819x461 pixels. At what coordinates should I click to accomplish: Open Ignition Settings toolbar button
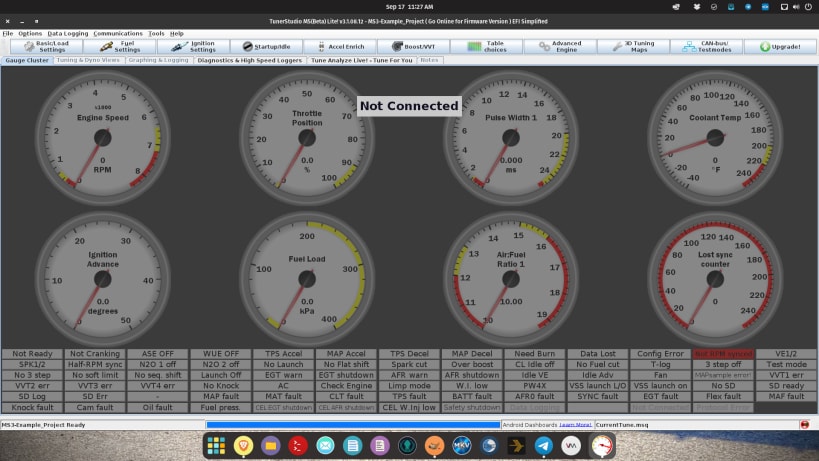(x=193, y=46)
